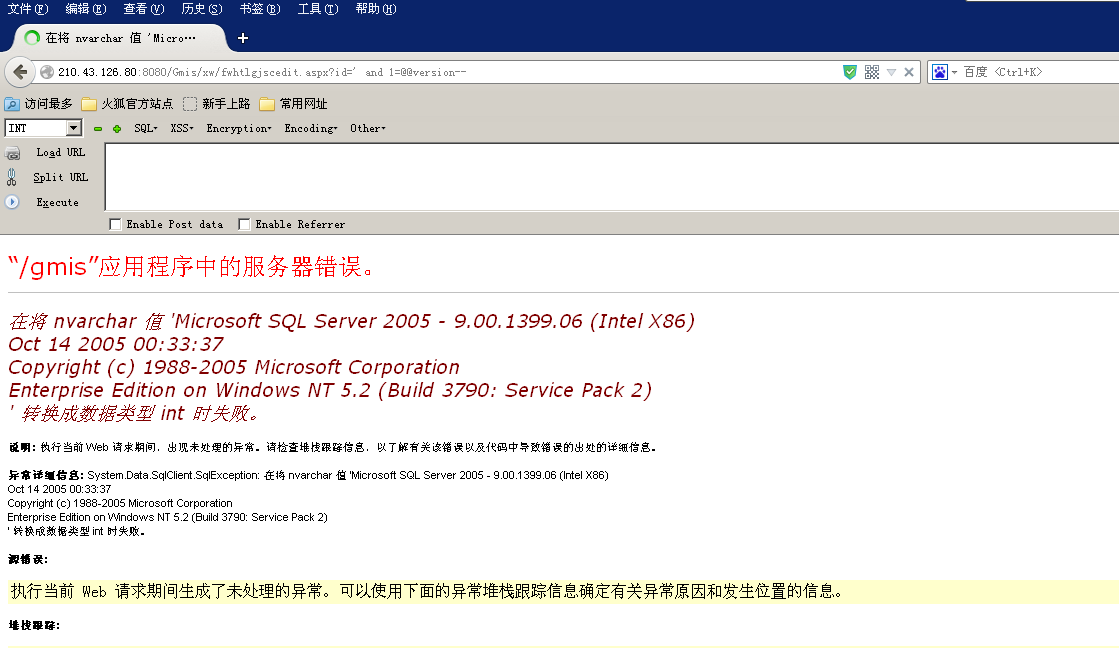The image size is (1119, 648).
Task: Focus the Baidu search input field
Action: click(x=1039, y=72)
